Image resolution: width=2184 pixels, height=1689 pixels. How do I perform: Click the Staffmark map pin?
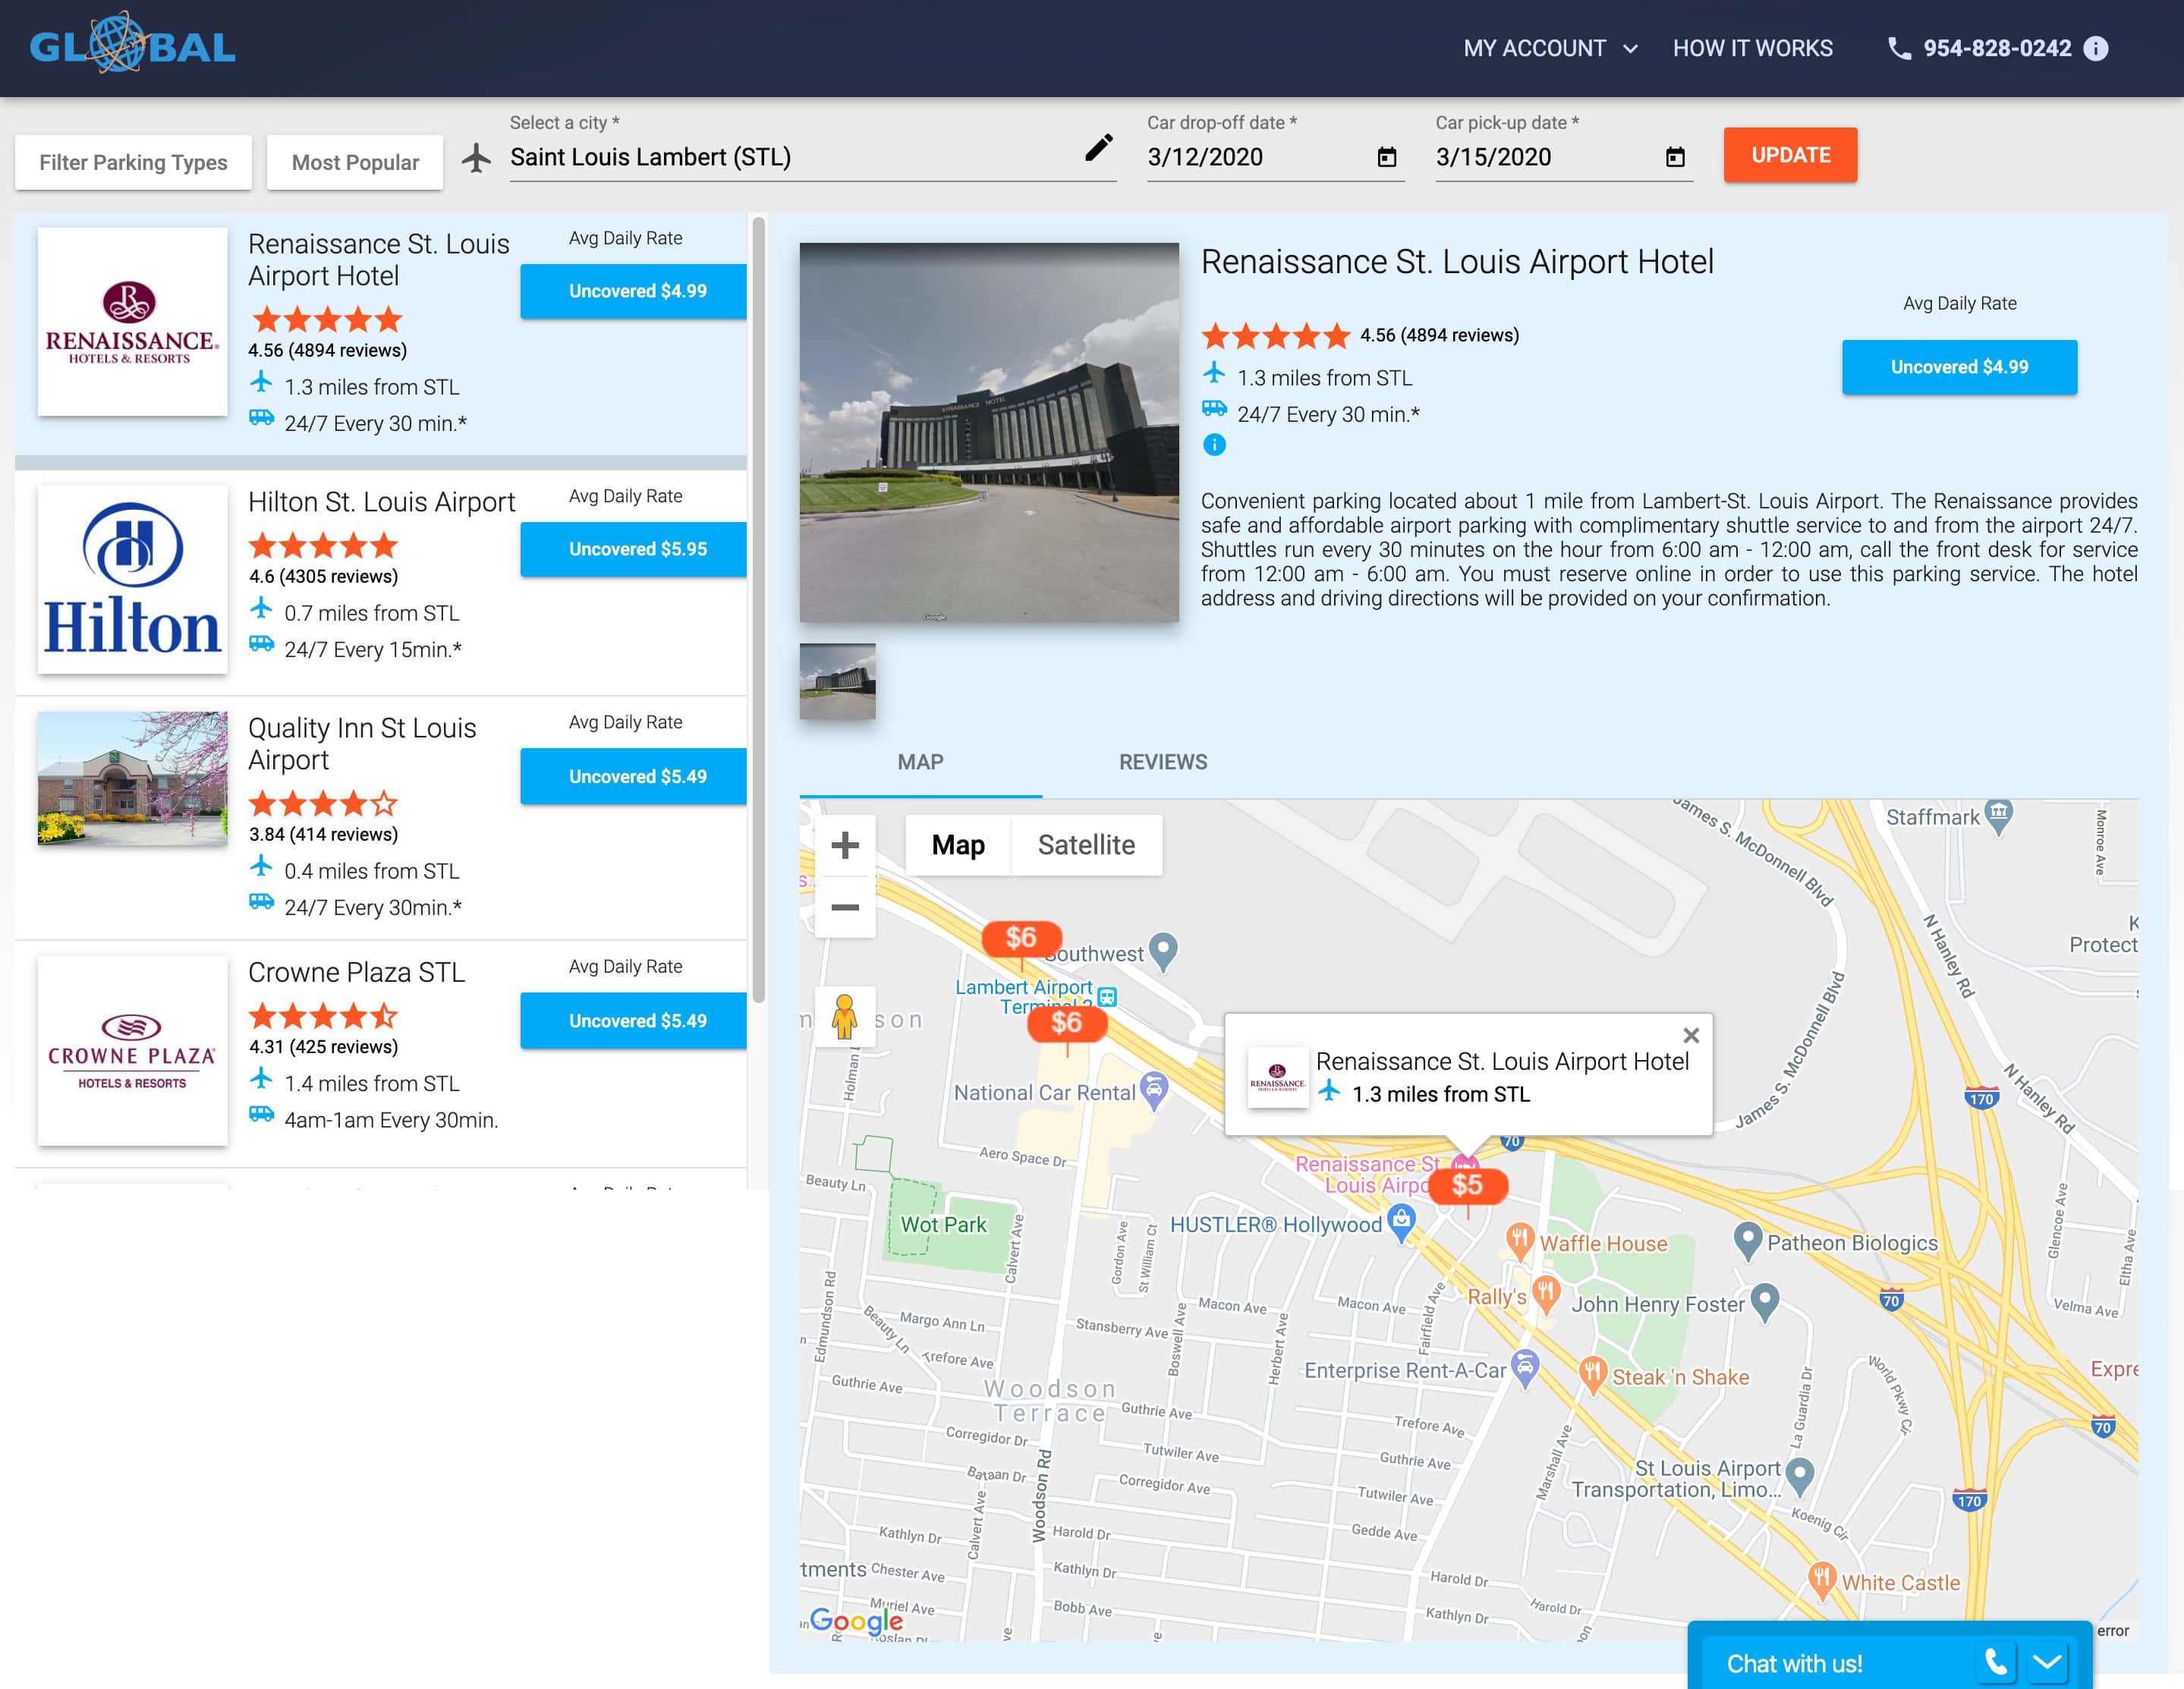pyautogui.click(x=1997, y=816)
